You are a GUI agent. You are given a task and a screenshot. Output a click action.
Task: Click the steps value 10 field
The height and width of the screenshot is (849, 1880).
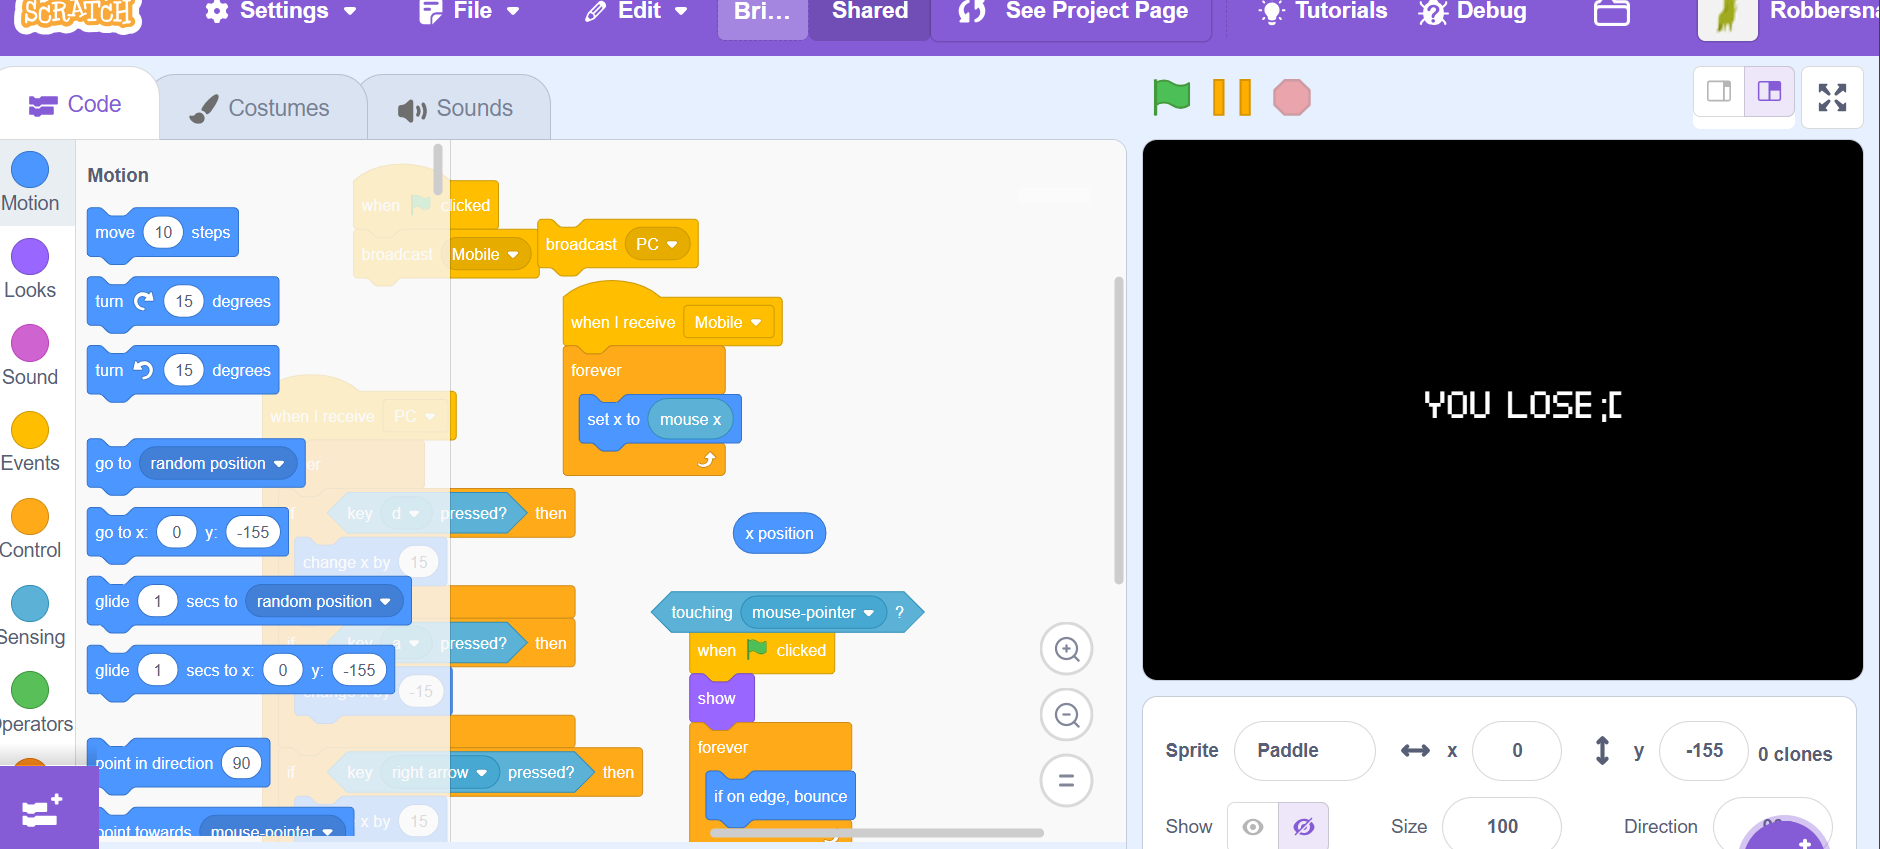[163, 233]
